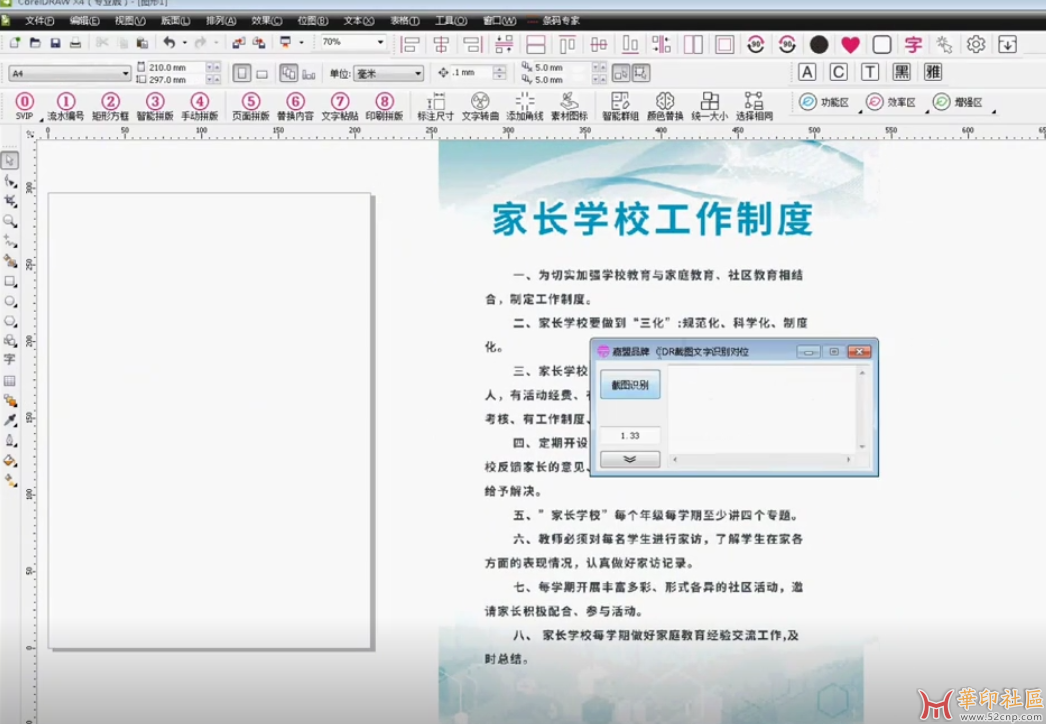Click the 文字转曲 icon
Screen dimensions: 1046x724
[480, 106]
